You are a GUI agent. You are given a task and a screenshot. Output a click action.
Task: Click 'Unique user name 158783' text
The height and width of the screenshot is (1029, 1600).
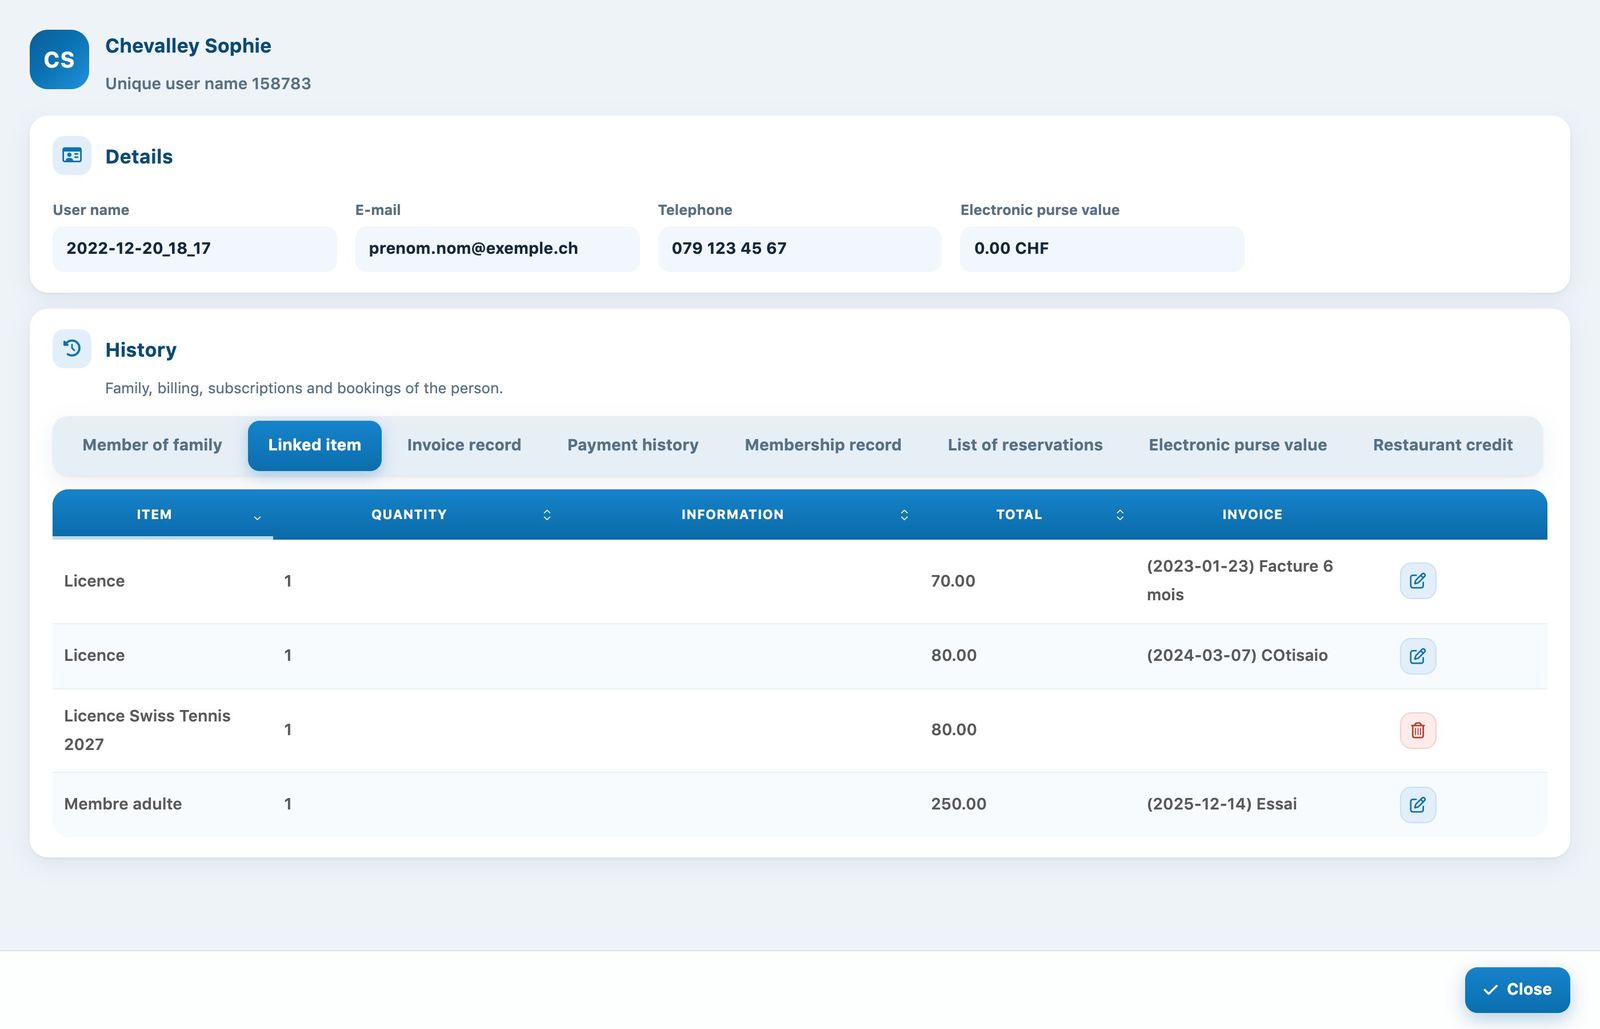[x=208, y=84]
